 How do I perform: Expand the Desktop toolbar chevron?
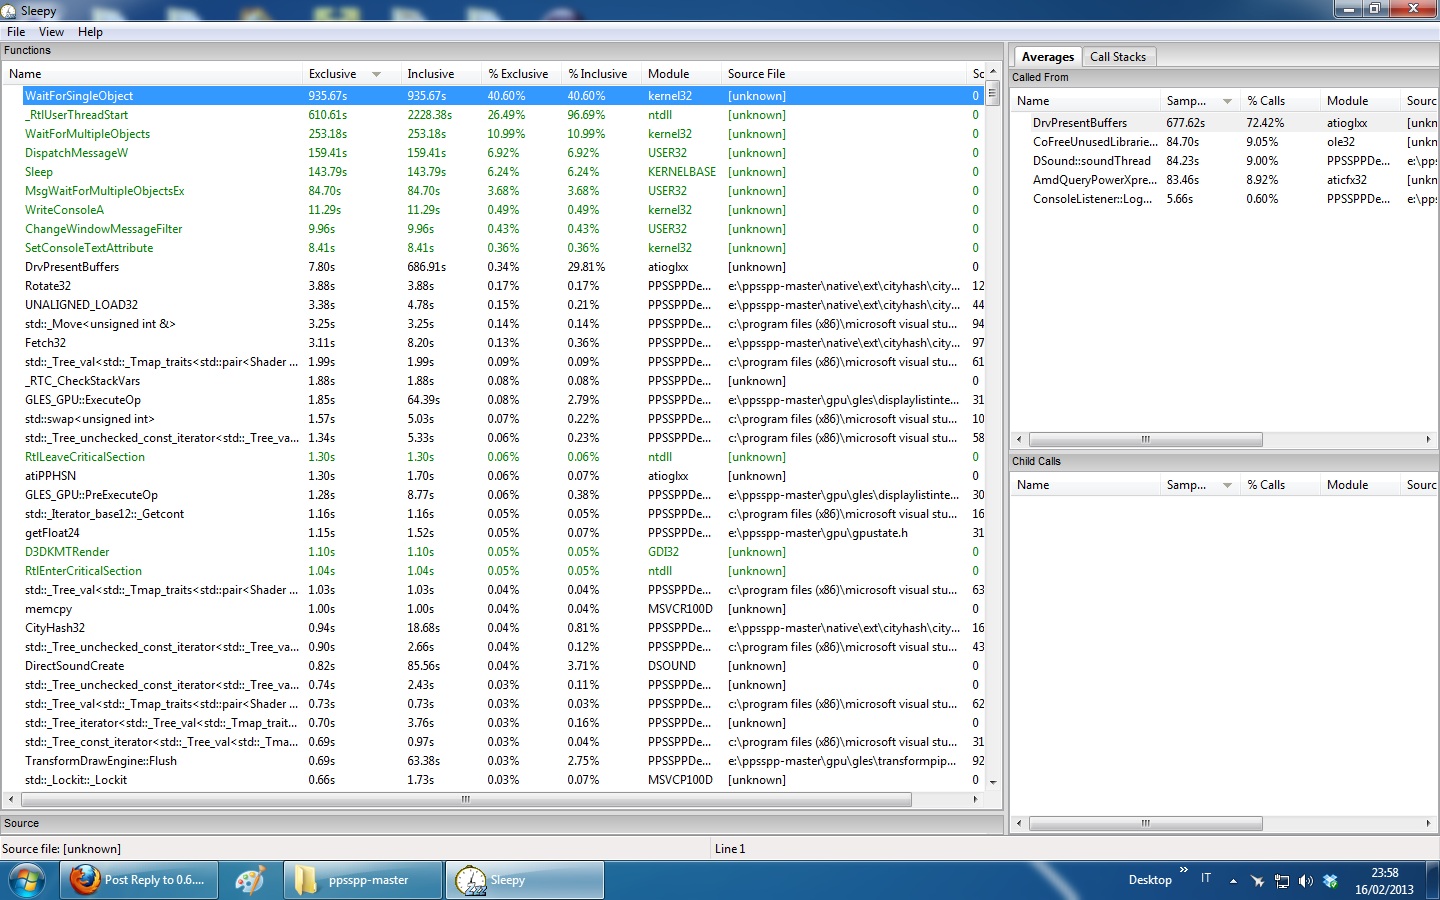point(1184,871)
